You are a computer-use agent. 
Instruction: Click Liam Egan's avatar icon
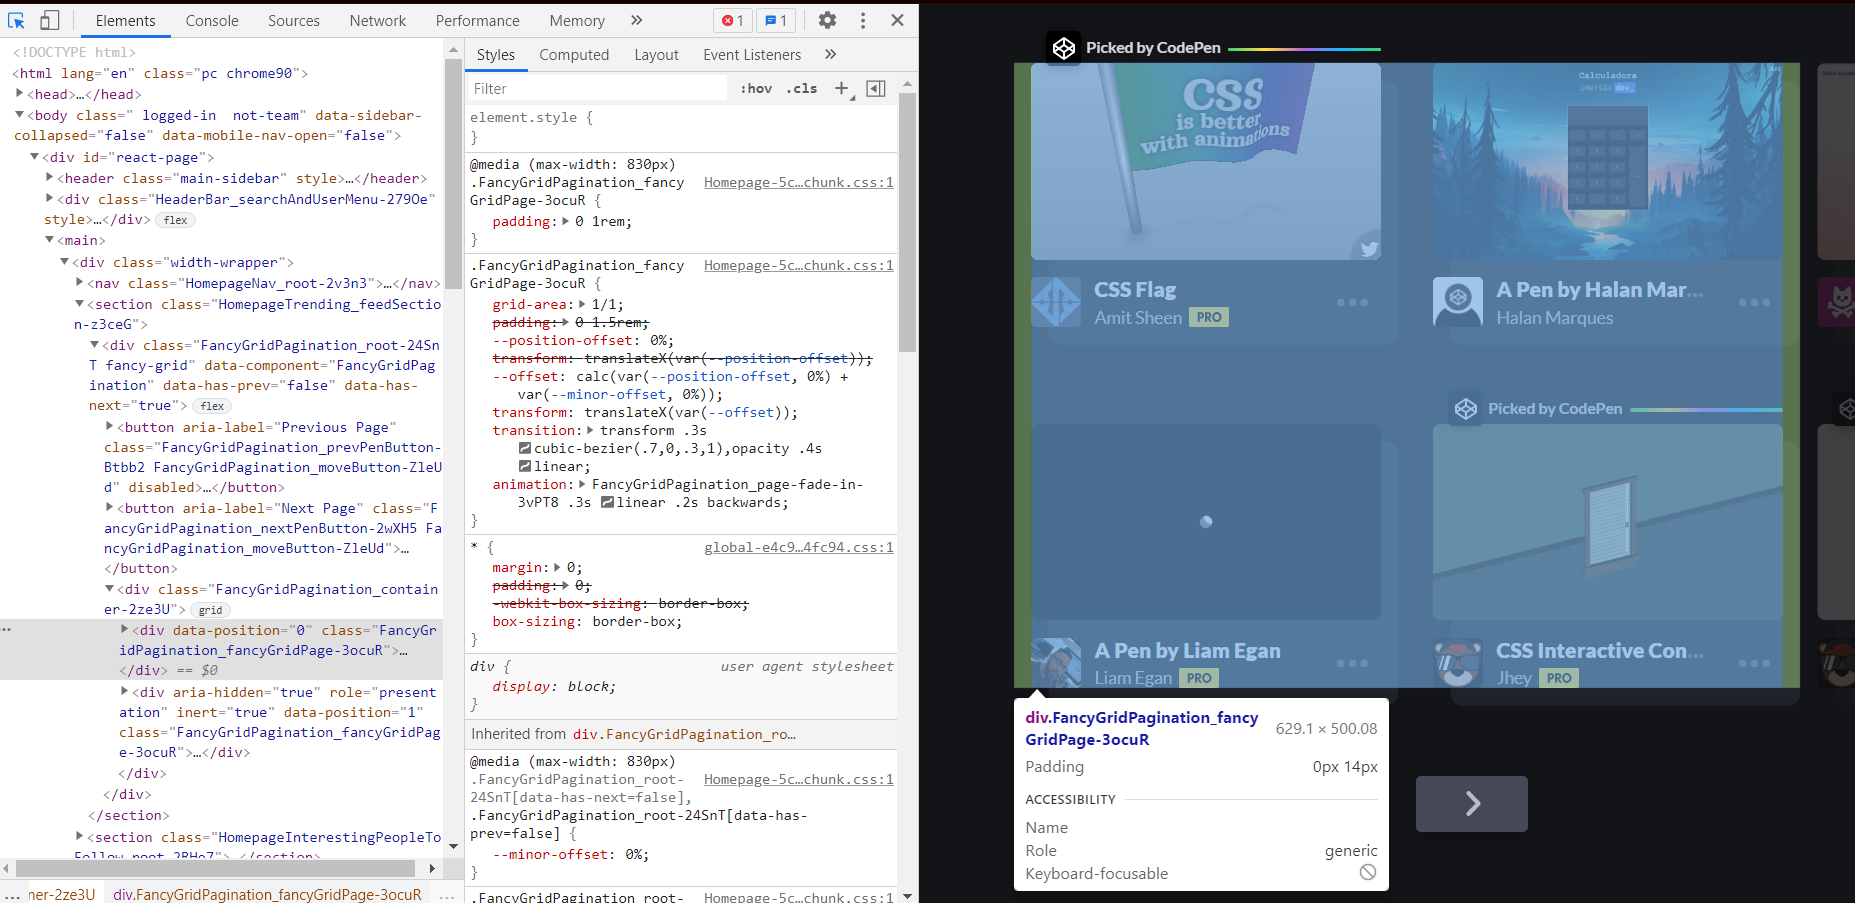(x=1056, y=663)
